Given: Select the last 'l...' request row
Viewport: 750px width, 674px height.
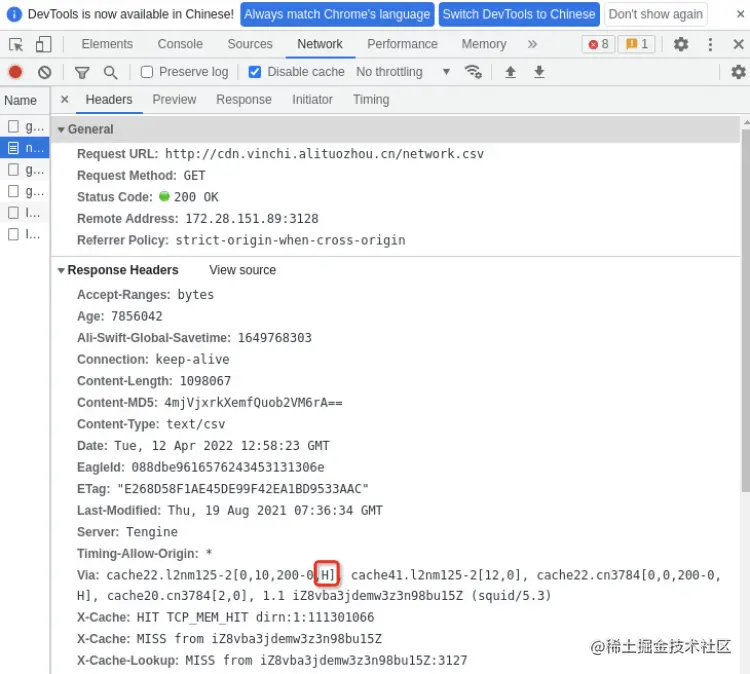Looking at the screenshot, I should point(24,234).
